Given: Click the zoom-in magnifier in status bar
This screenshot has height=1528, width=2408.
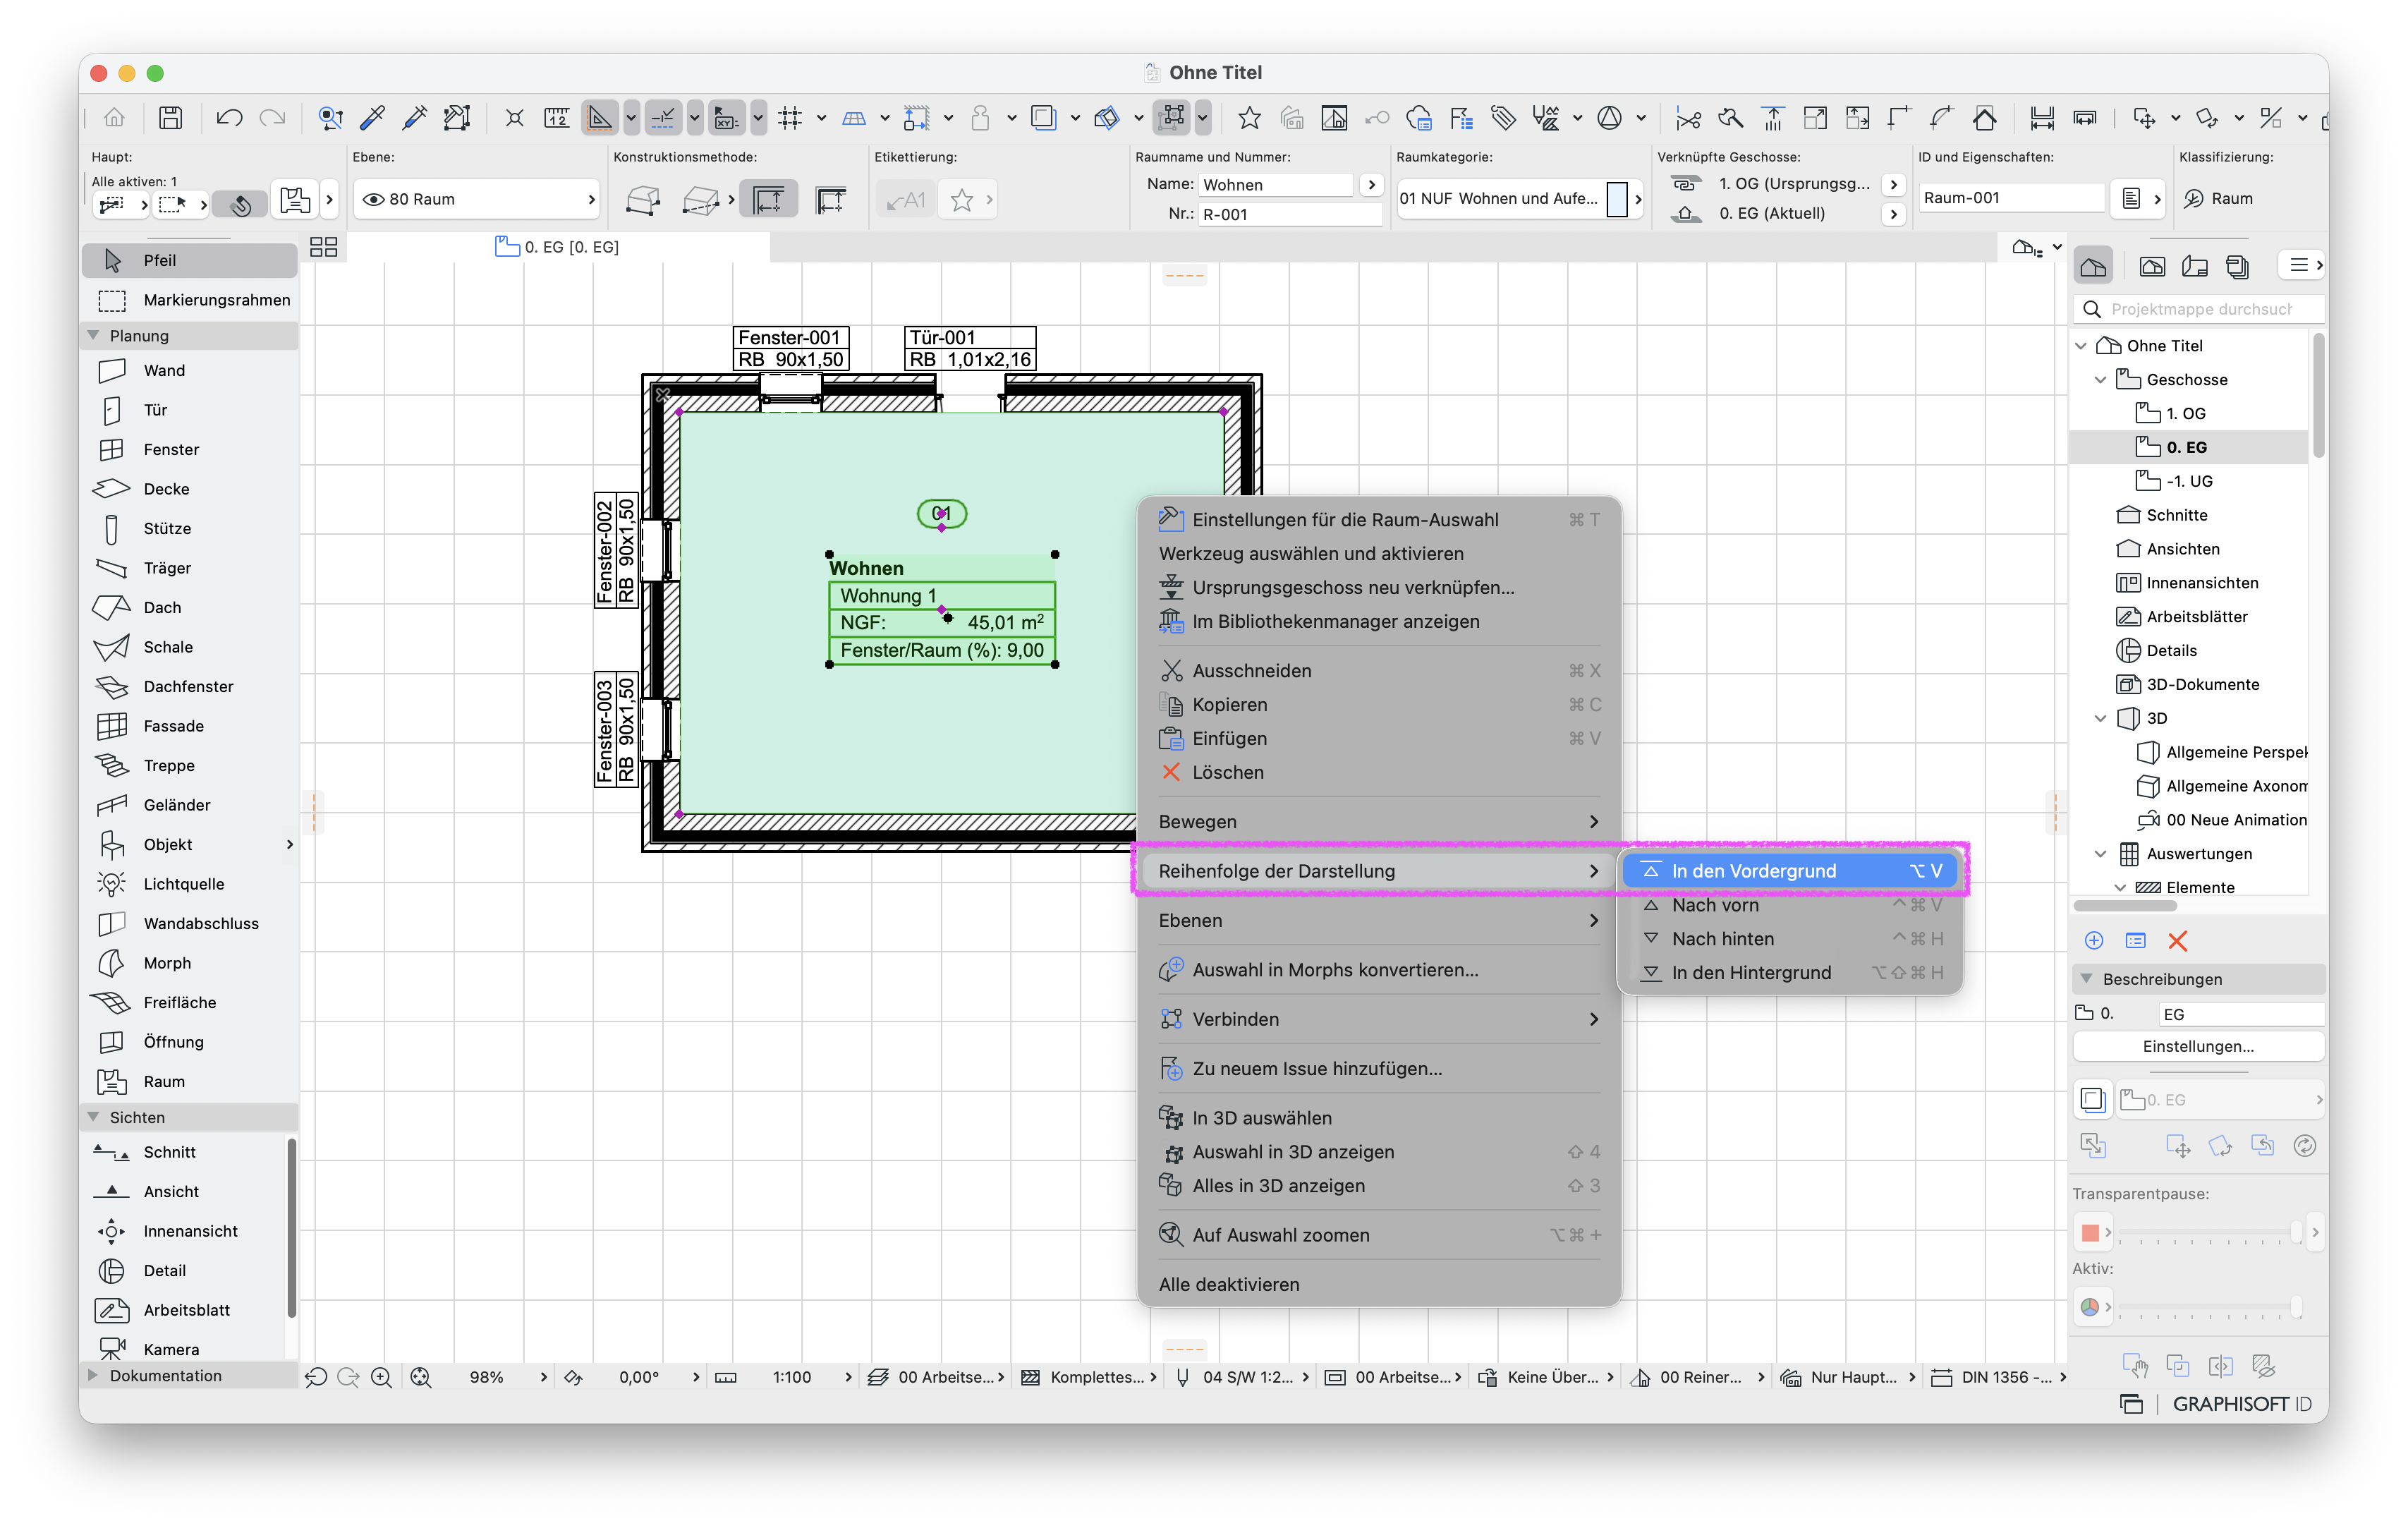Looking at the screenshot, I should [x=381, y=1377].
